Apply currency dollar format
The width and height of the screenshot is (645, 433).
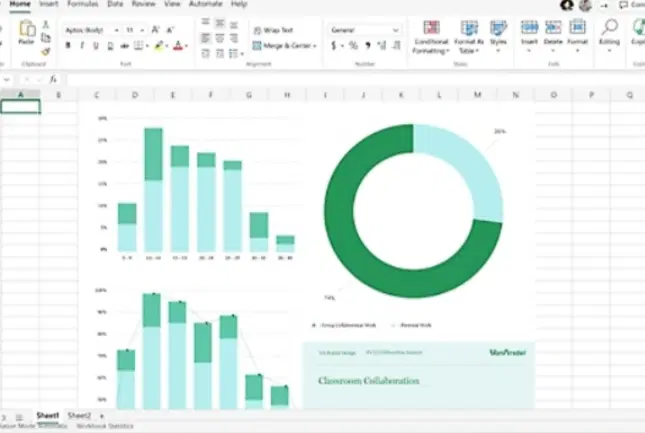click(x=334, y=45)
